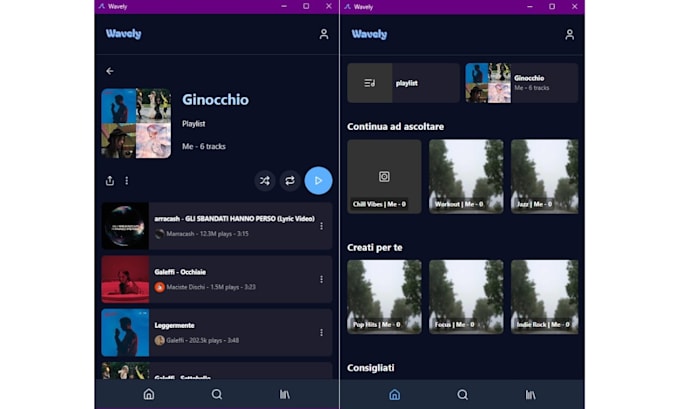
Task: Open the Workout playlist tile
Action: point(466,177)
